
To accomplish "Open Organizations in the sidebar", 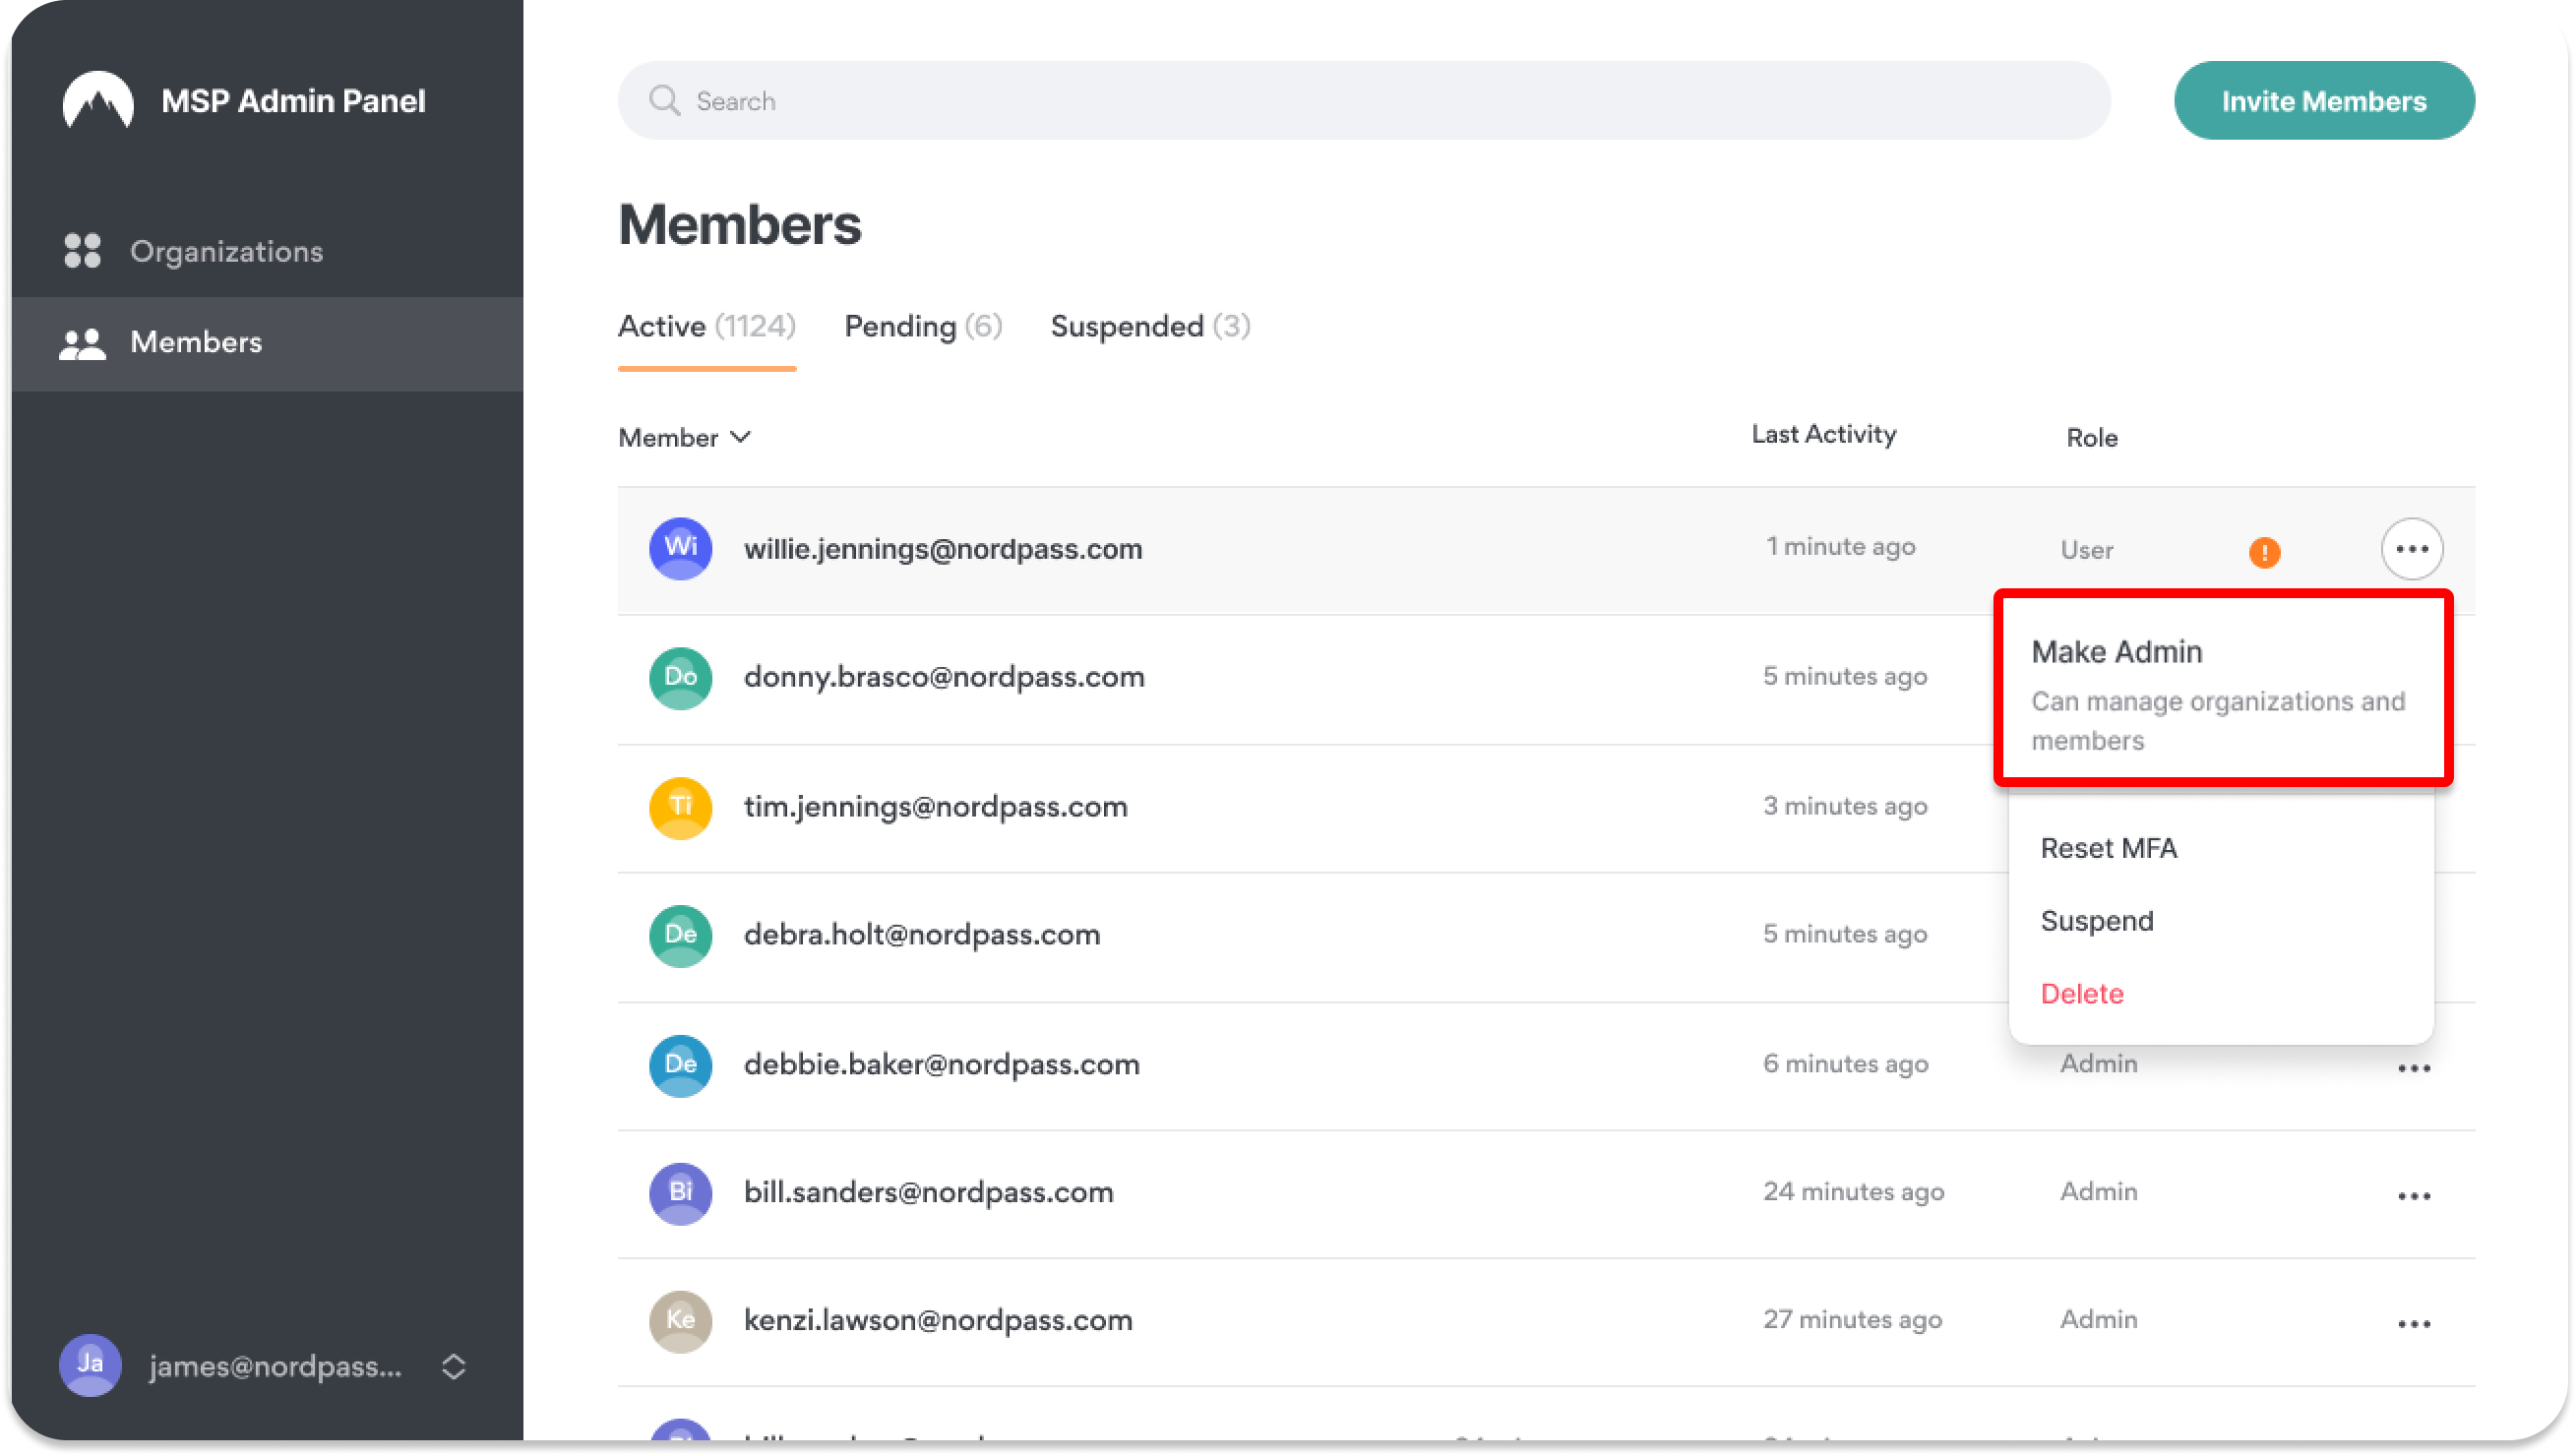I will point(267,251).
